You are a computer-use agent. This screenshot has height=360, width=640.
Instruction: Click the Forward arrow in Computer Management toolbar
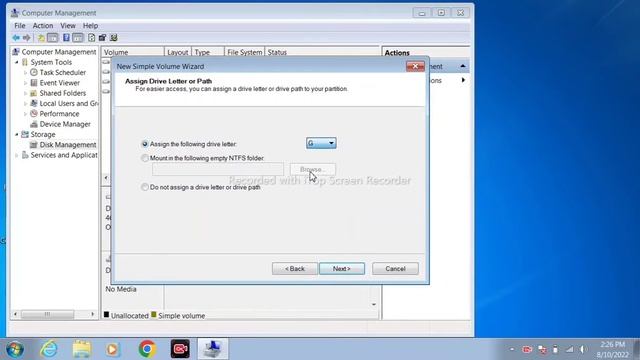coord(27,38)
